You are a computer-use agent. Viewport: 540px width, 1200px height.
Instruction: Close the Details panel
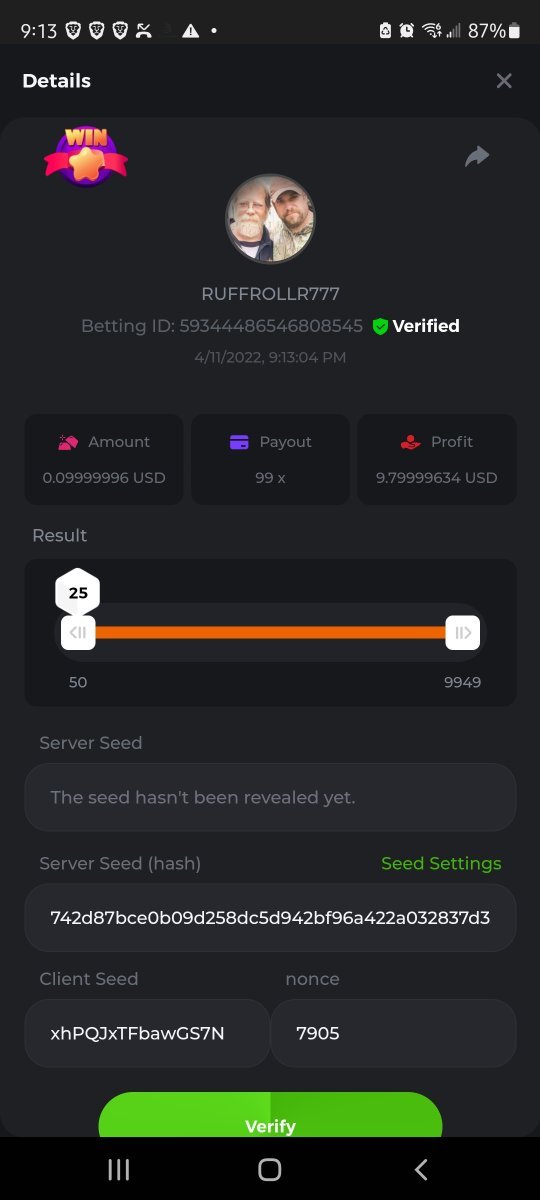(504, 81)
